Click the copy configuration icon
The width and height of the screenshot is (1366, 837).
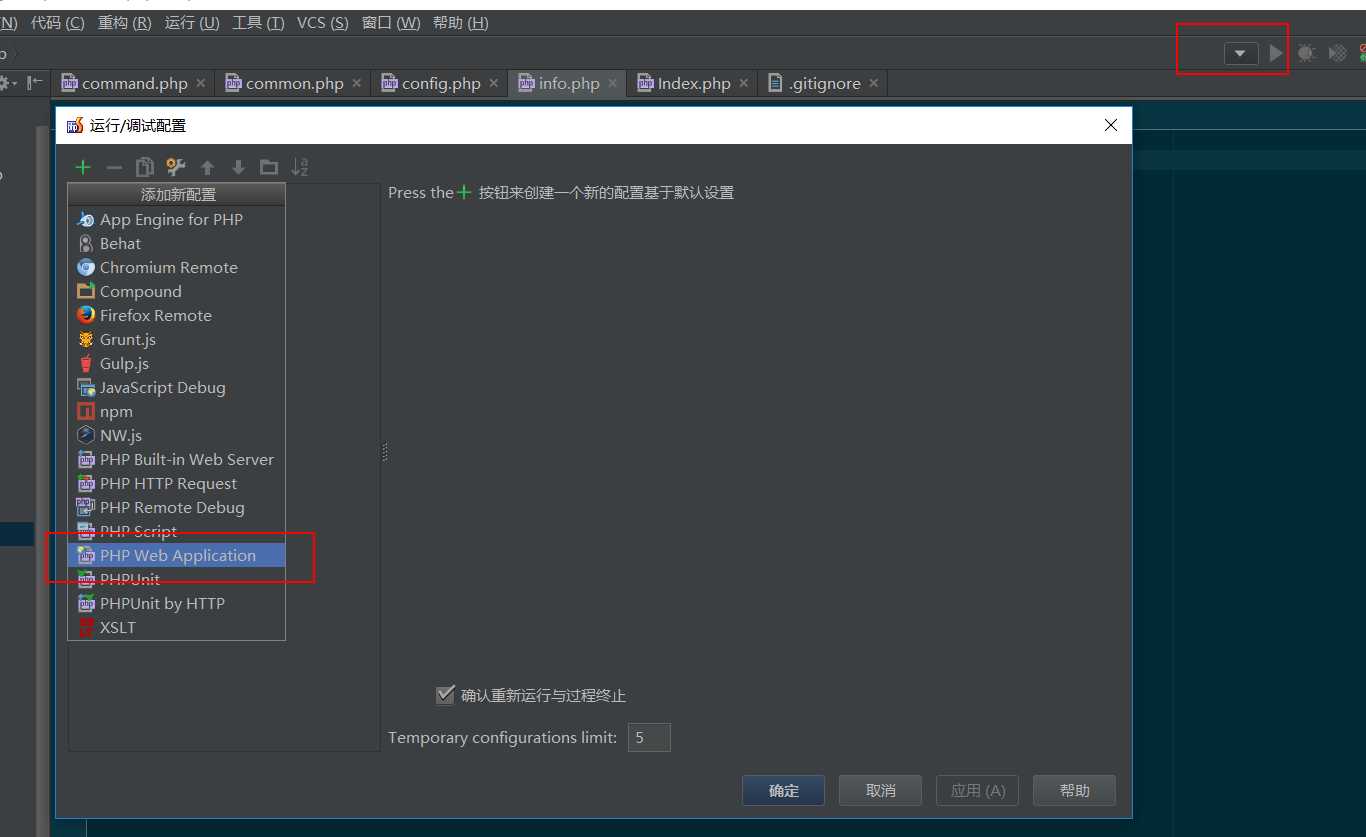pyautogui.click(x=145, y=167)
